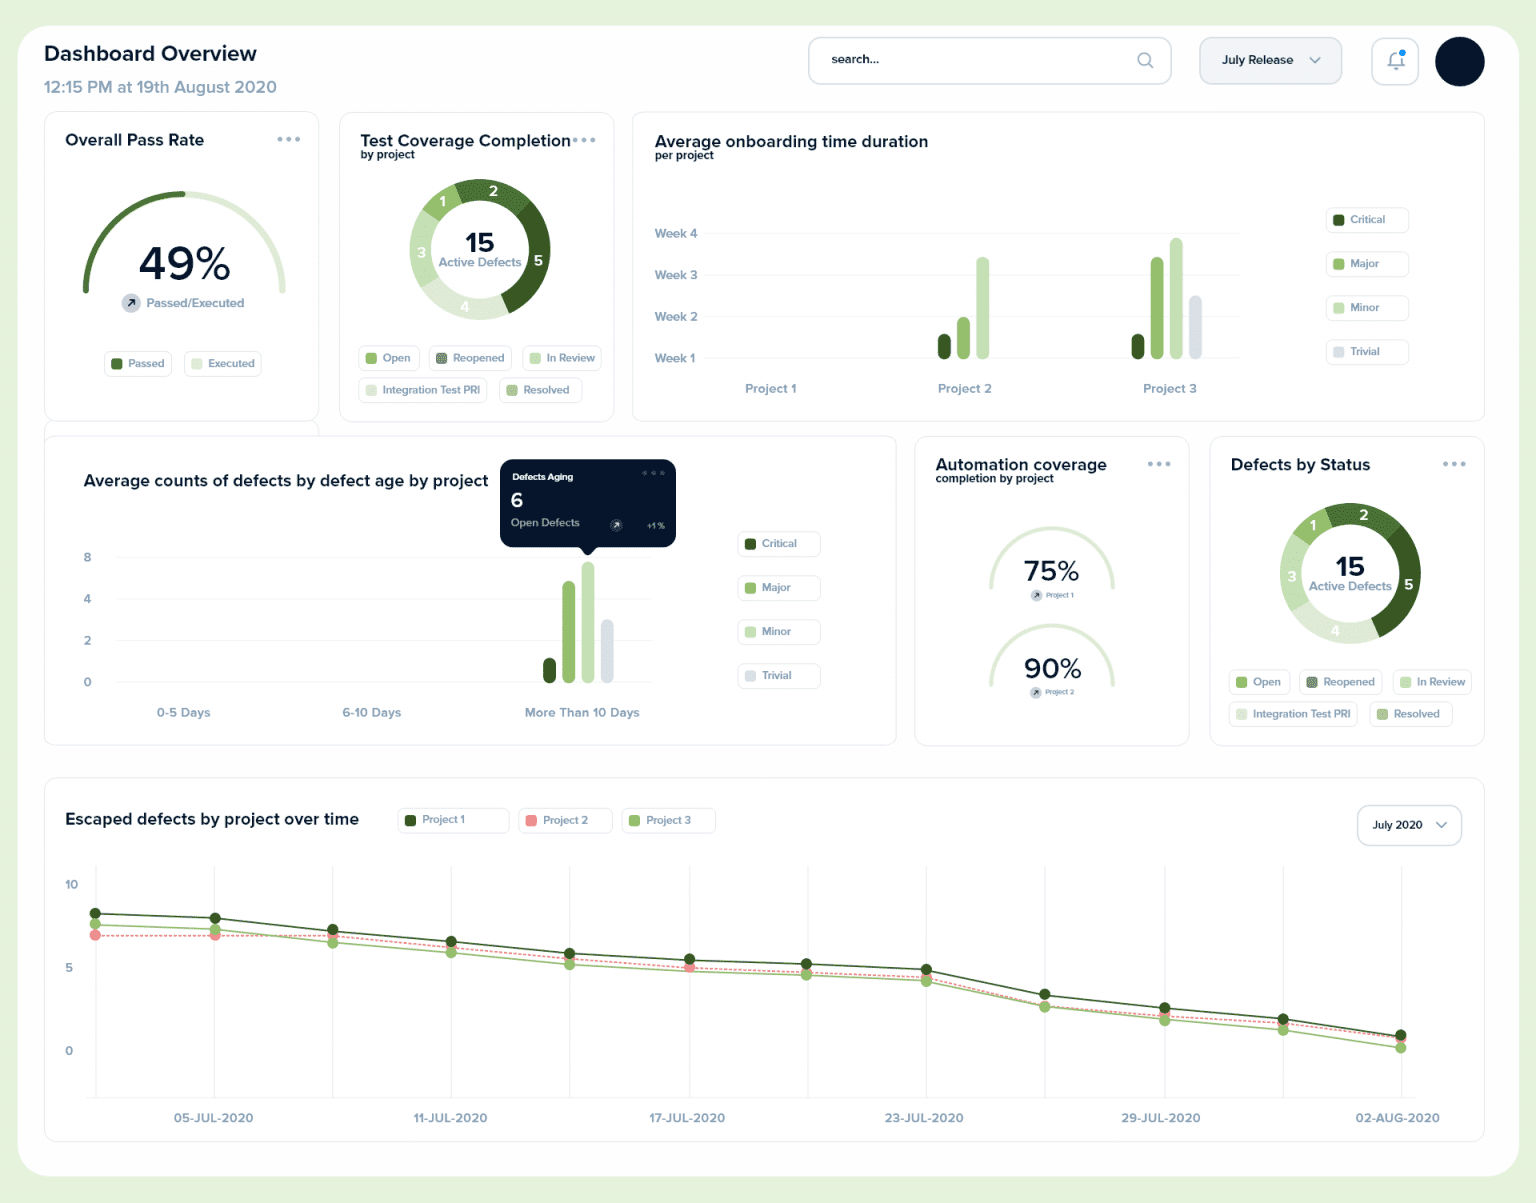Open Defects by Status options menu
This screenshot has height=1203, width=1536.
pyautogui.click(x=1455, y=463)
